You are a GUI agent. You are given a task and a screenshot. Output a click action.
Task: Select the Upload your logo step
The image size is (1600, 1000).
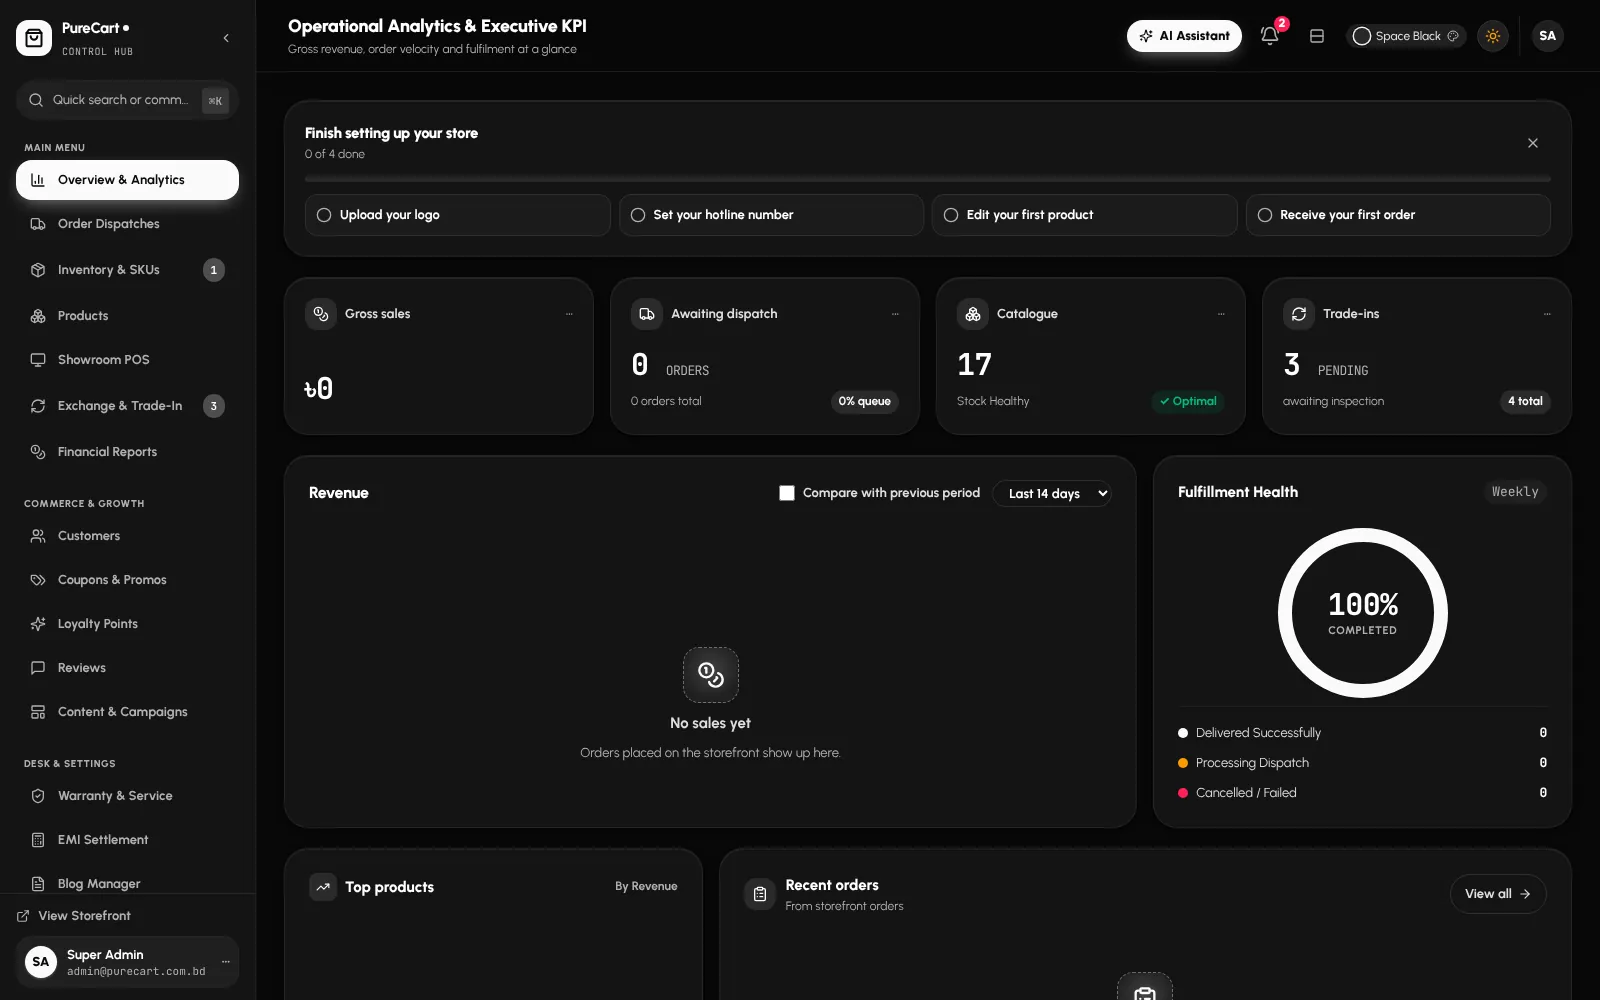click(458, 215)
